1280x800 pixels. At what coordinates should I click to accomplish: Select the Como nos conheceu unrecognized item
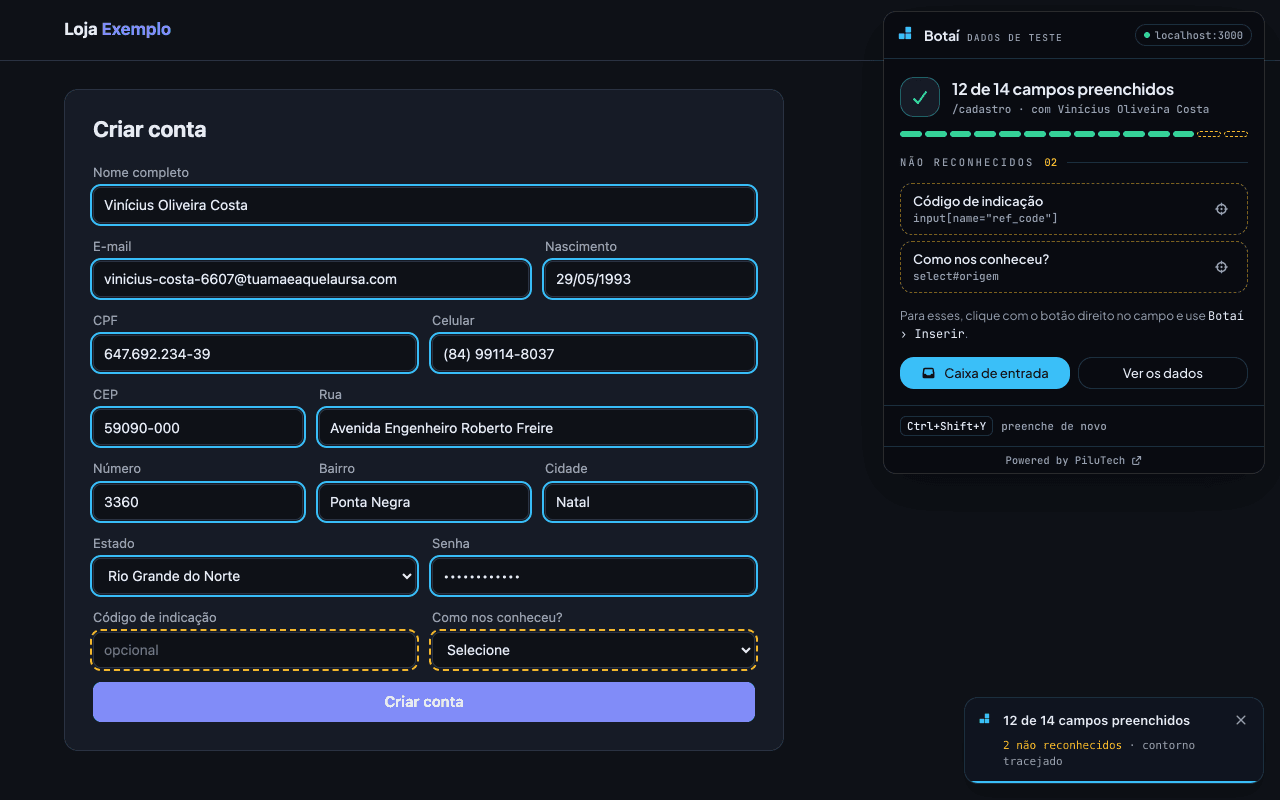coord(1074,267)
